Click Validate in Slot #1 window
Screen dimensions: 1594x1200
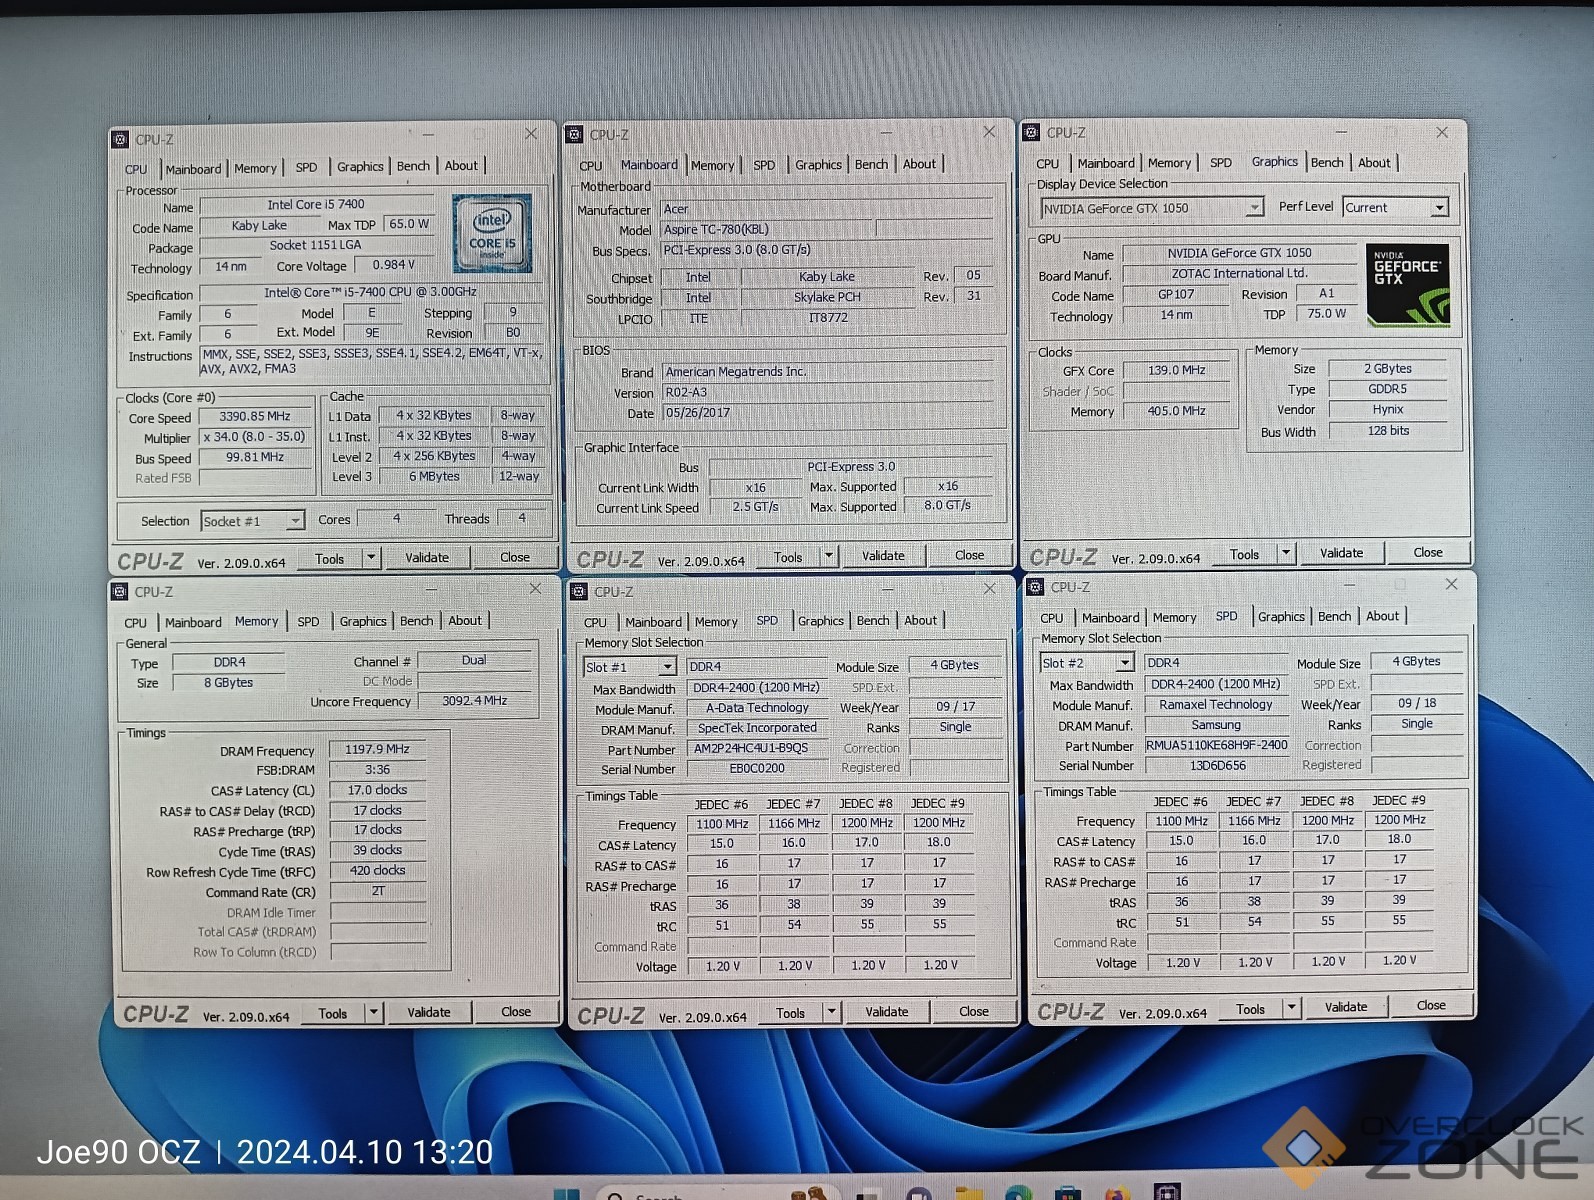coord(887,1012)
